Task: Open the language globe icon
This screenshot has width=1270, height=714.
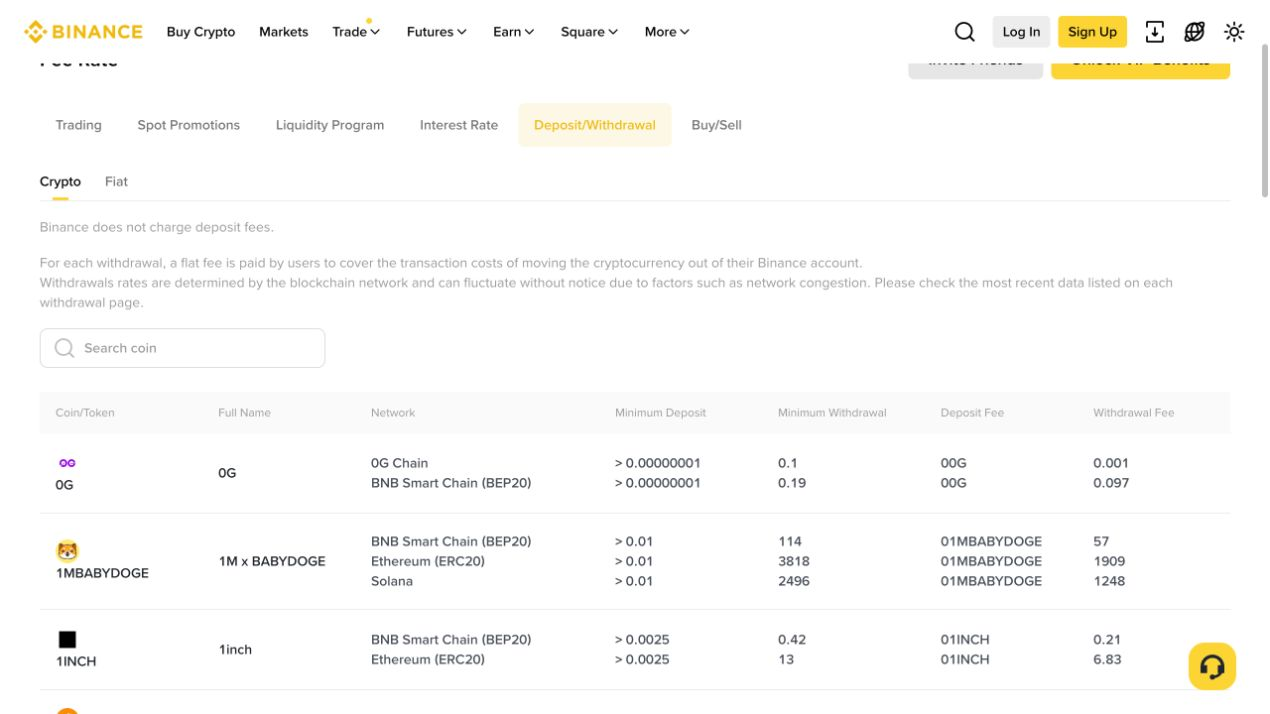Action: pos(1194,32)
